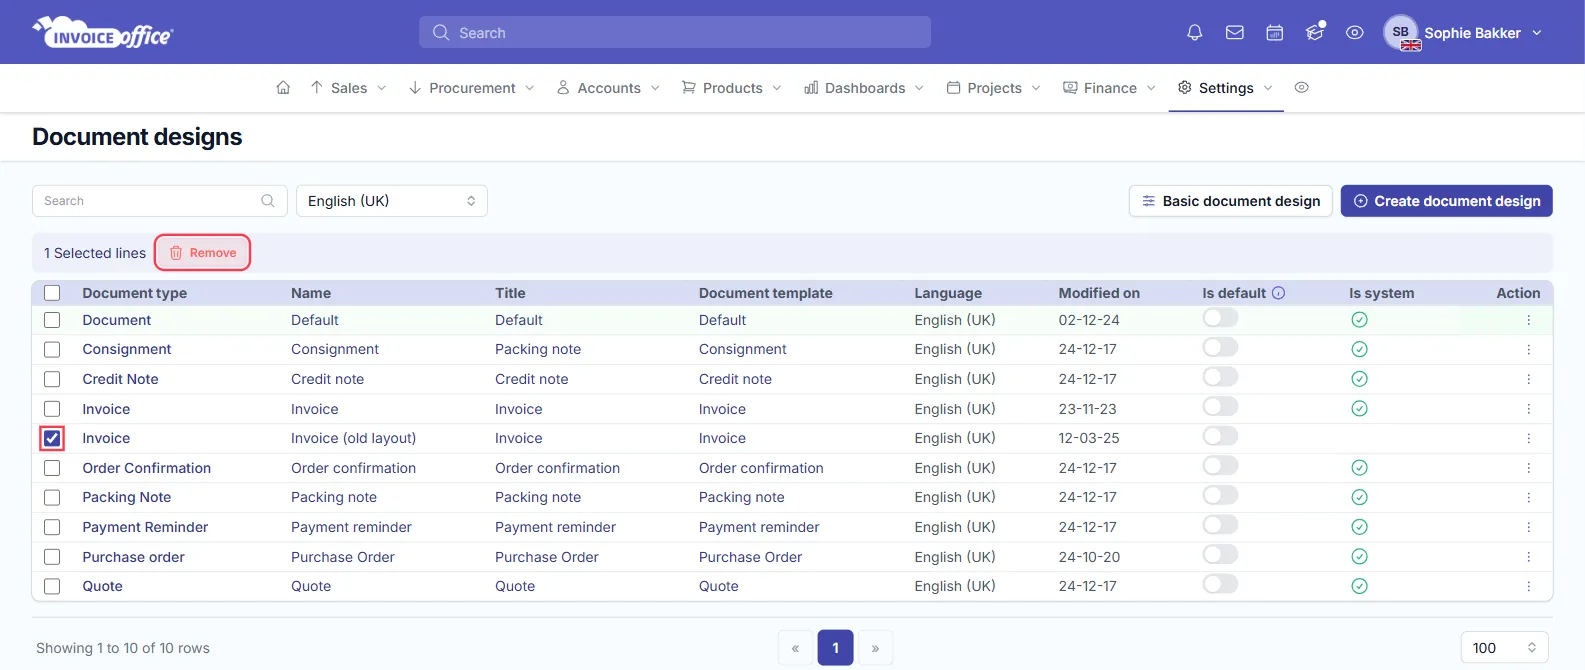Click the eye icon in the top header
The image size is (1585, 670).
point(1354,33)
